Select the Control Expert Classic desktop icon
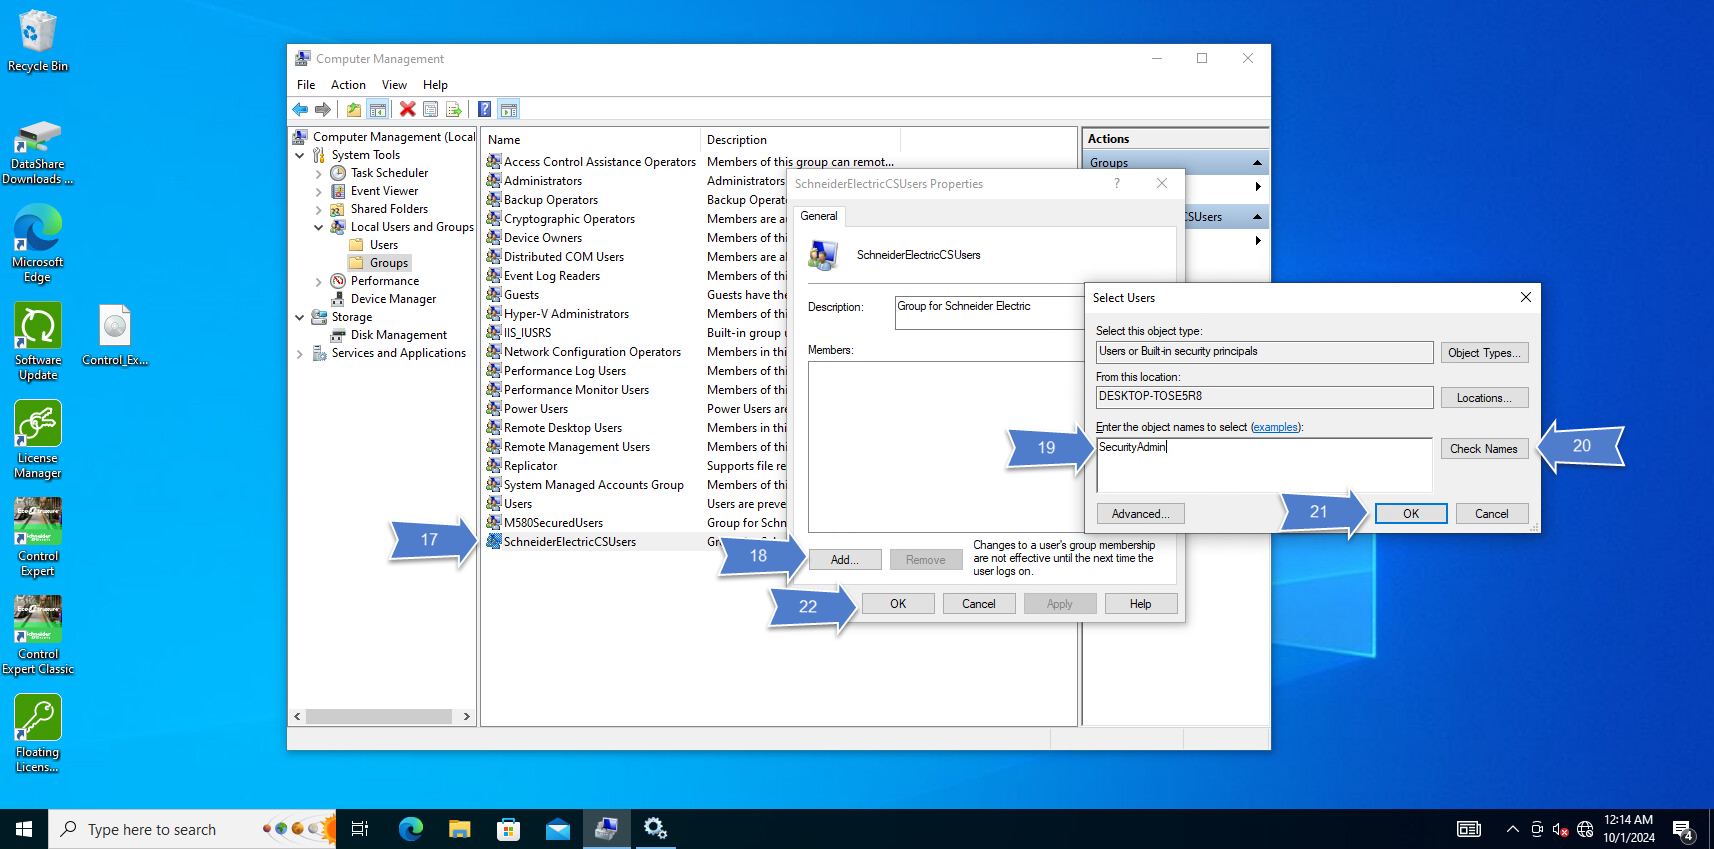1714x849 pixels. pyautogui.click(x=38, y=636)
